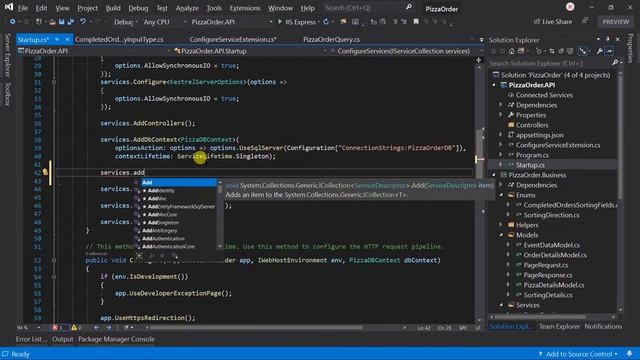Click the Save All toolbar icon
This screenshot has height=360, width=640.
click(x=70, y=22)
